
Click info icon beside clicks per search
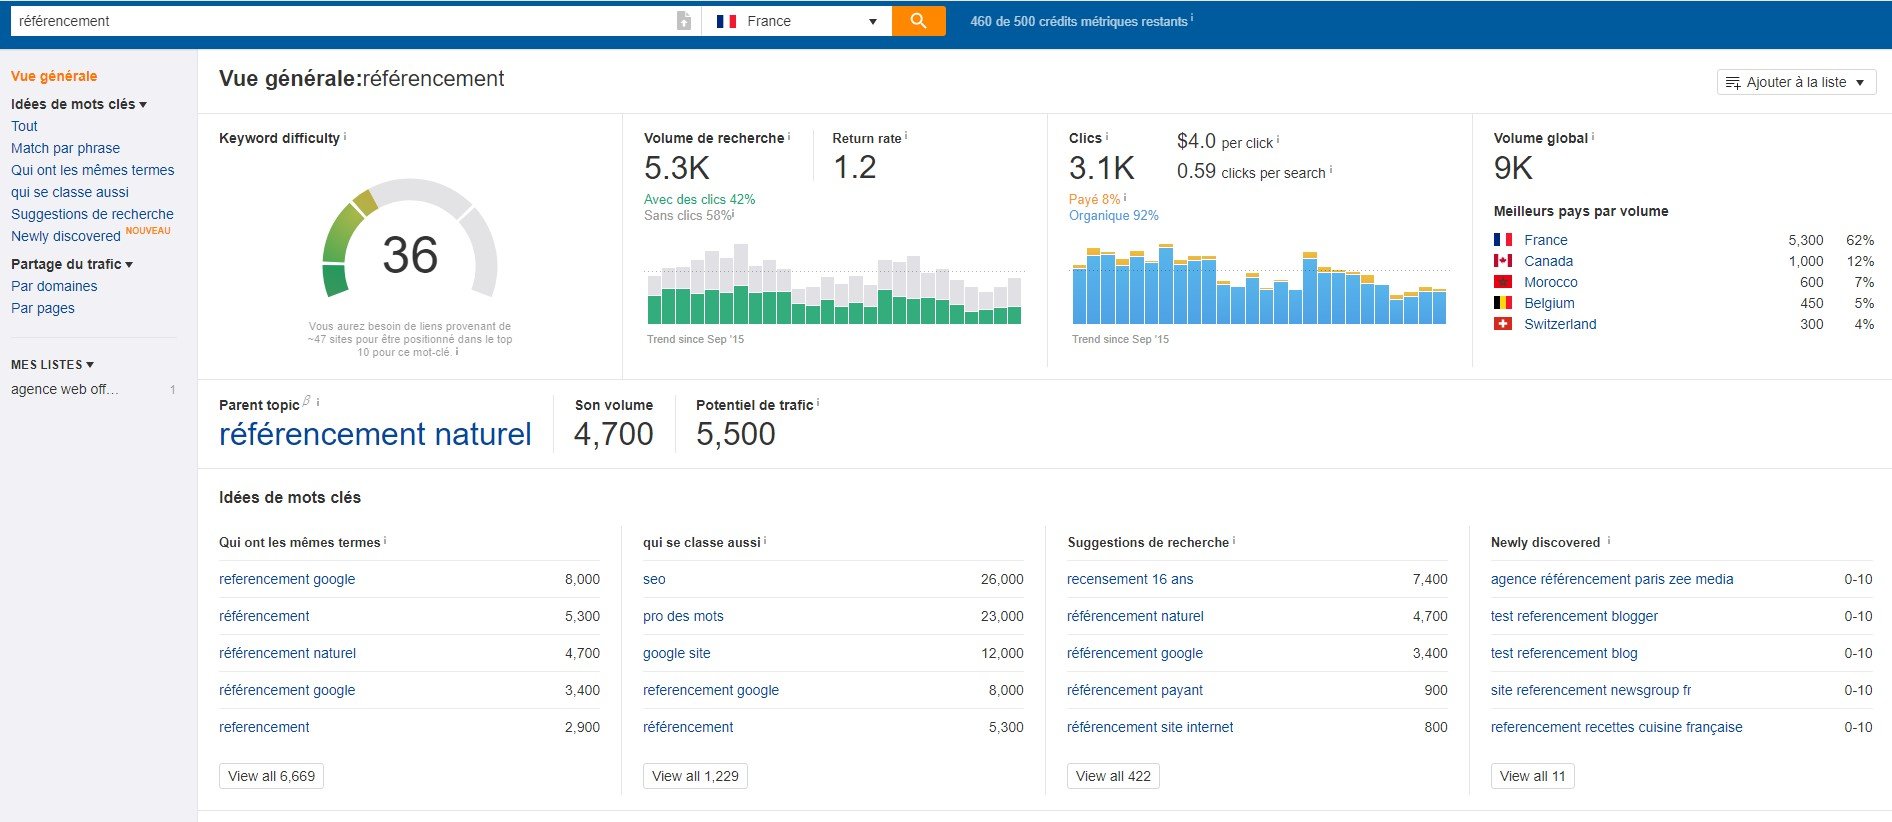pyautogui.click(x=1331, y=170)
